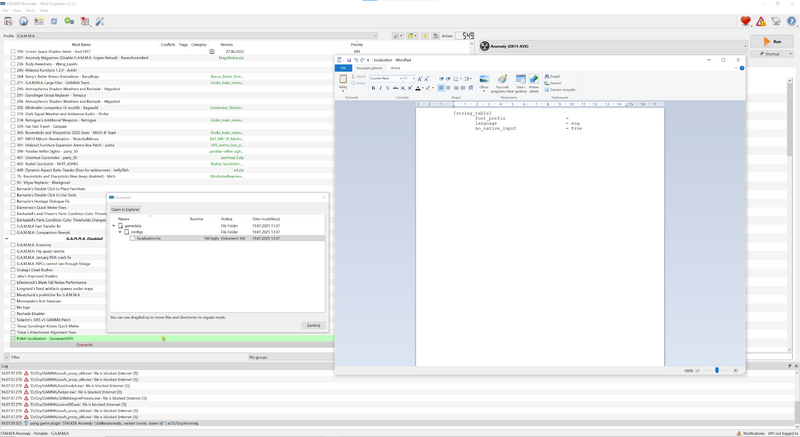Screen dimensions: 800x437
Task: Click Bold in the WordPad ribbon
Action: coord(373,88)
